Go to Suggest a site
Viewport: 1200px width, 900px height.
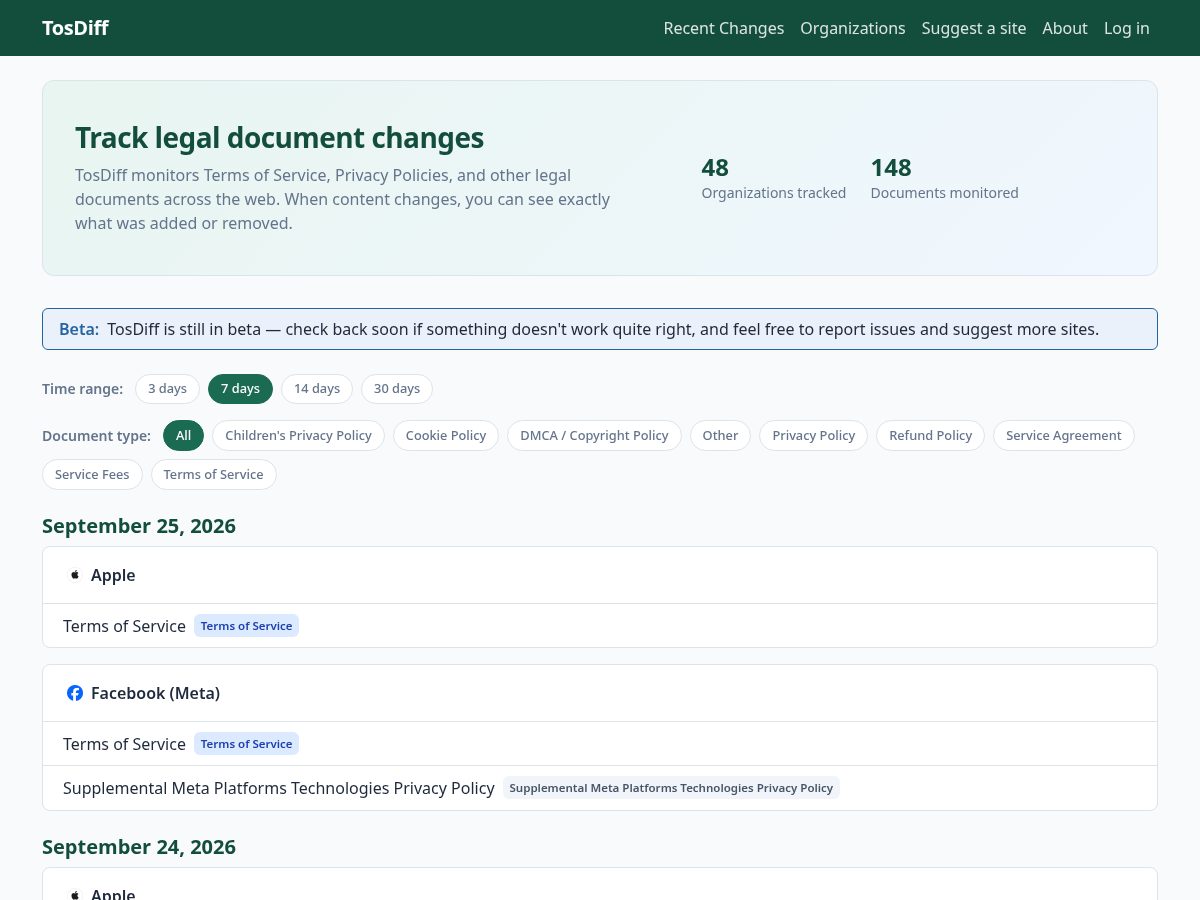[x=974, y=28]
